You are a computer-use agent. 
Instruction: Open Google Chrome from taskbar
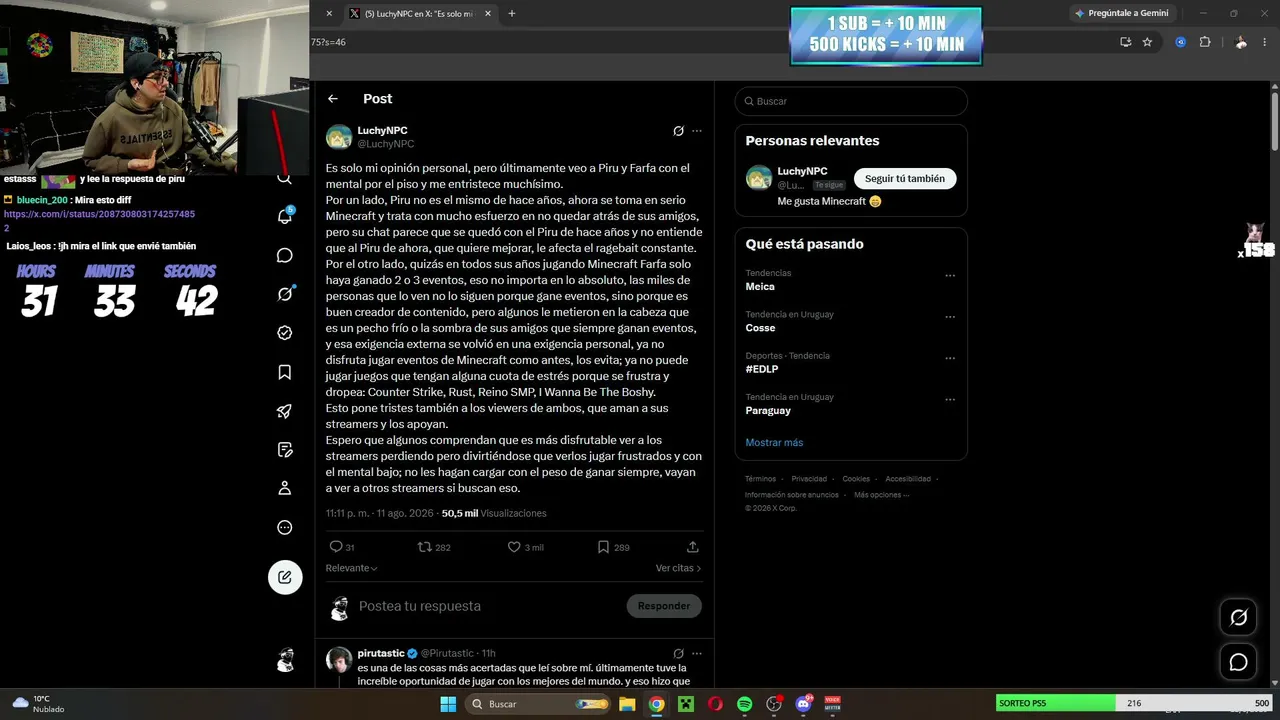656,704
